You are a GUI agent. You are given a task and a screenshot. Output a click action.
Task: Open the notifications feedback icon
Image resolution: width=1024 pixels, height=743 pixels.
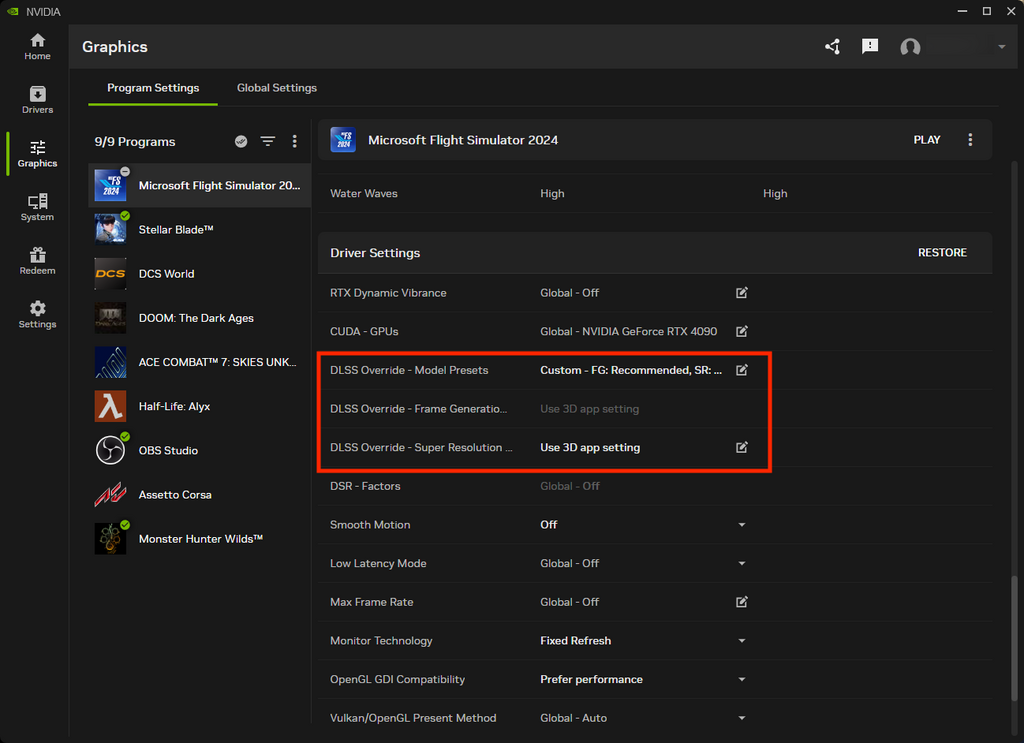coord(870,47)
